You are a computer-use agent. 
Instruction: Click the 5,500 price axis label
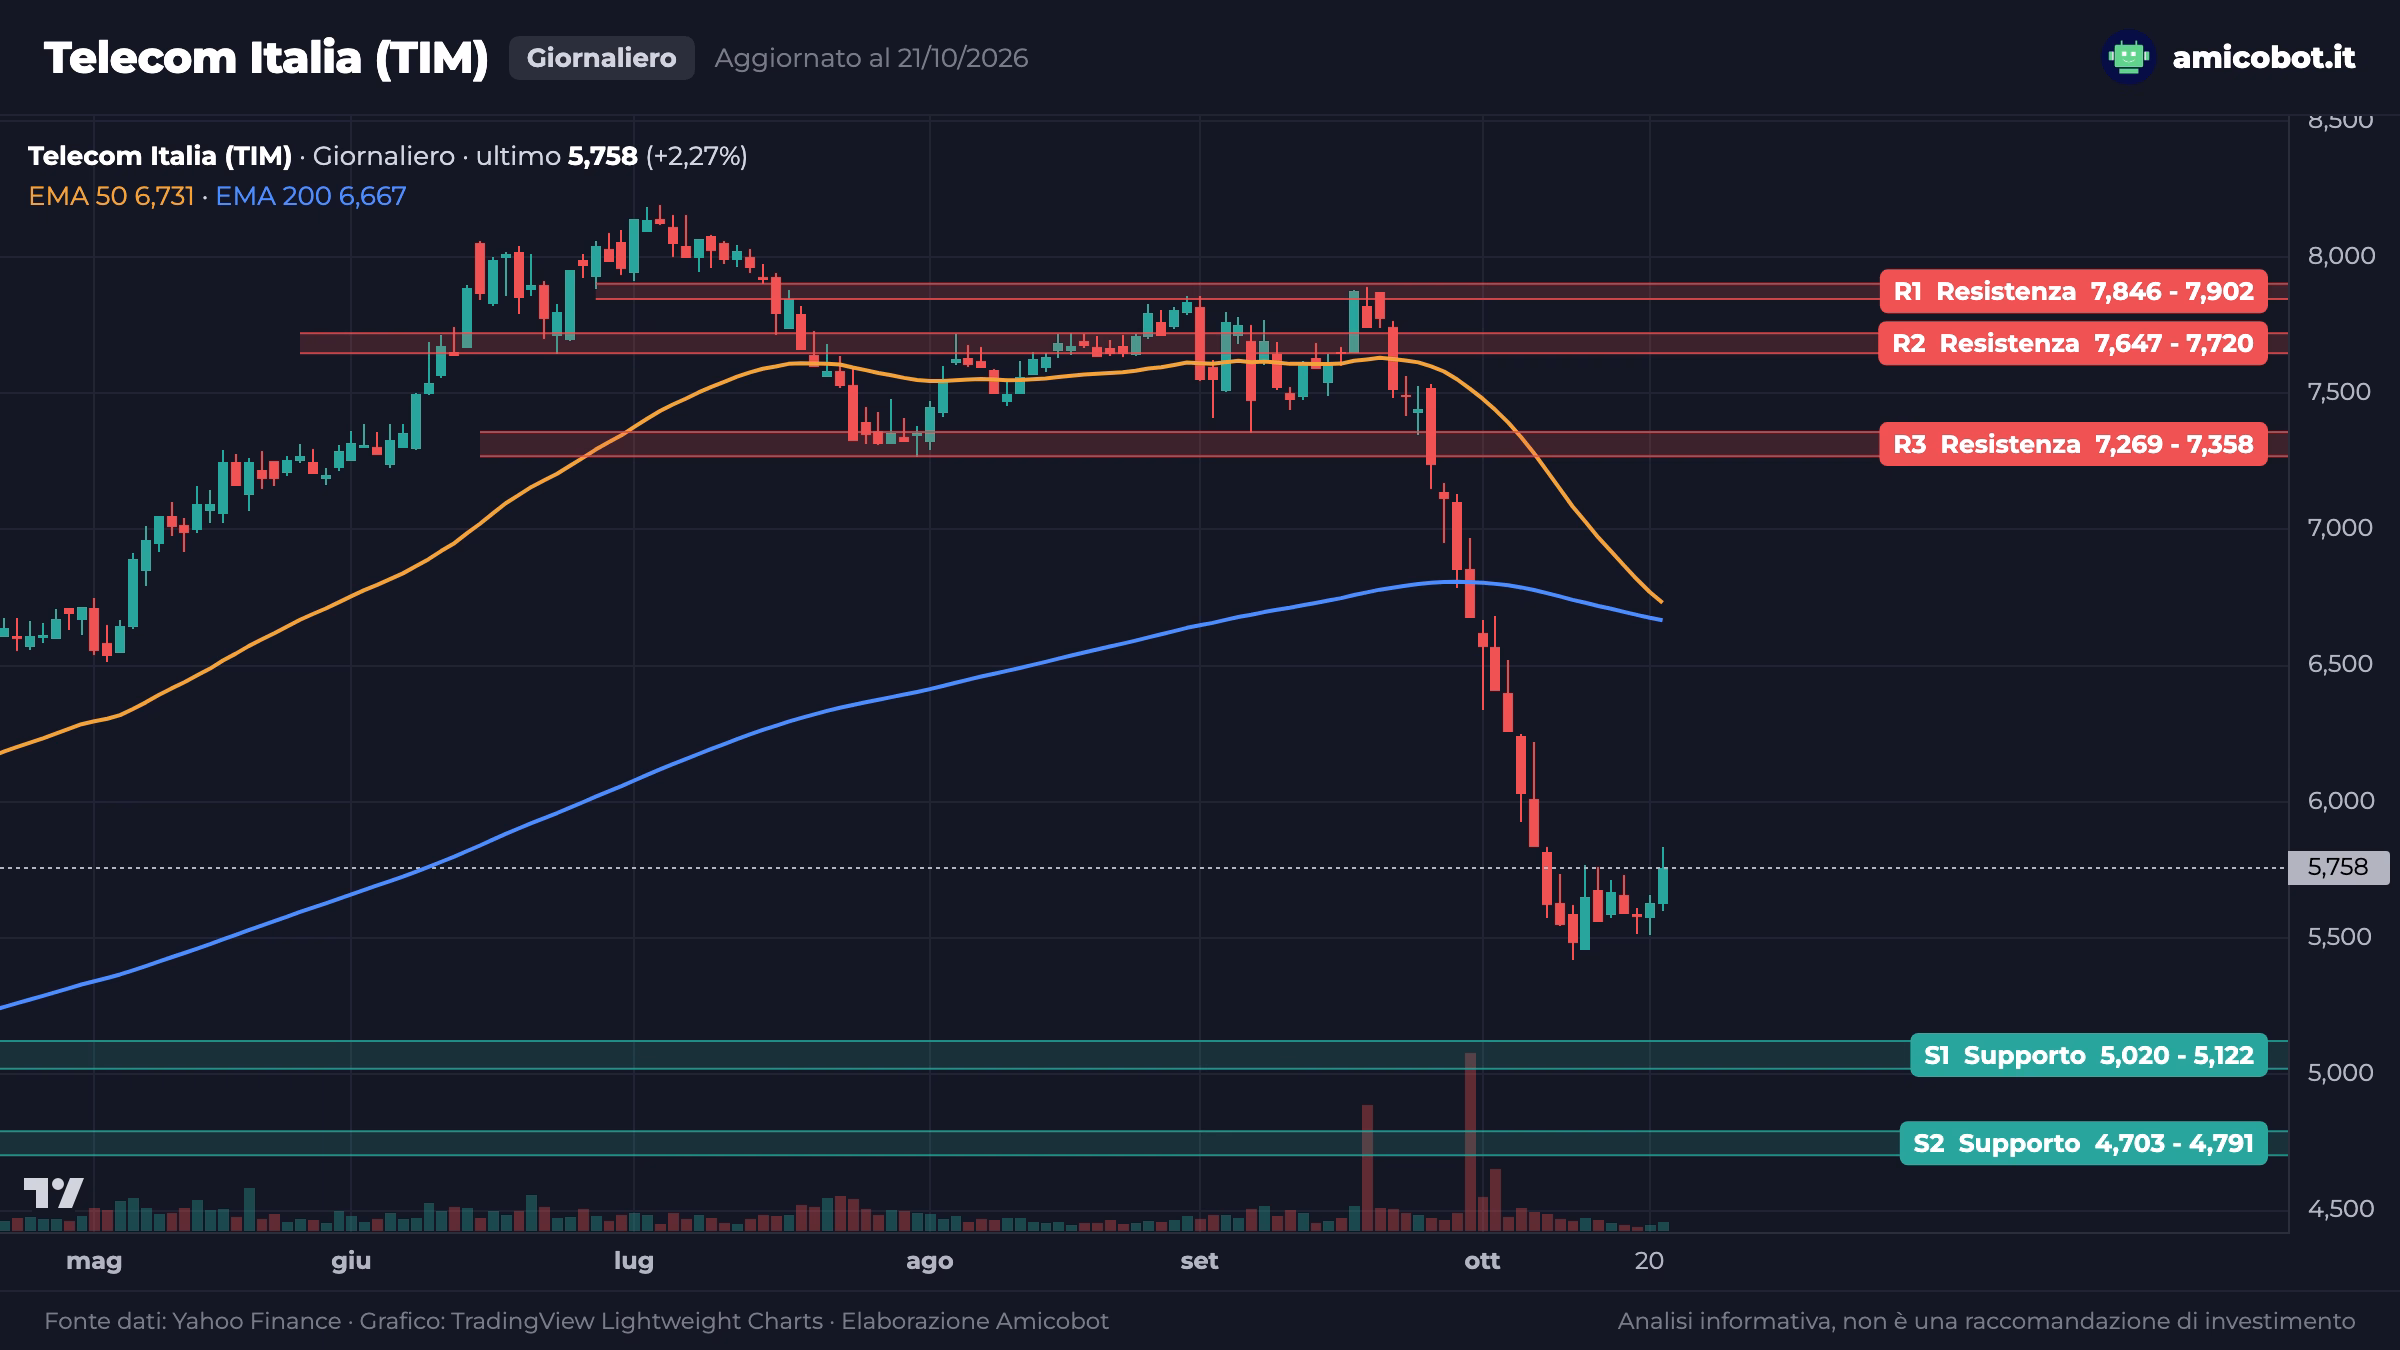point(2340,937)
